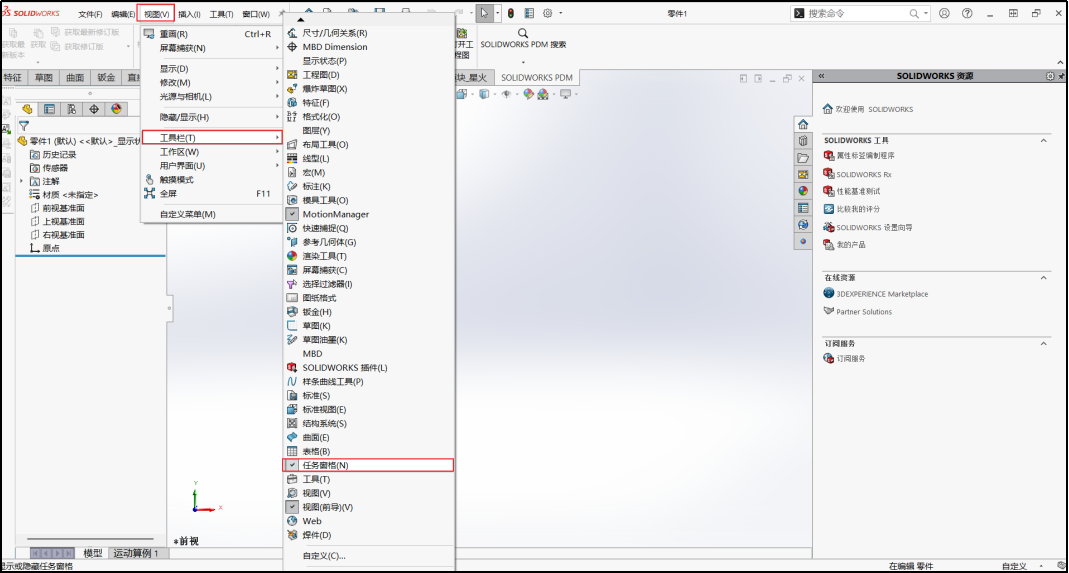Click the SOLIDWORKS PDM 搜索 magnifier icon
This screenshot has height=573, width=1069.
tap(523, 33)
